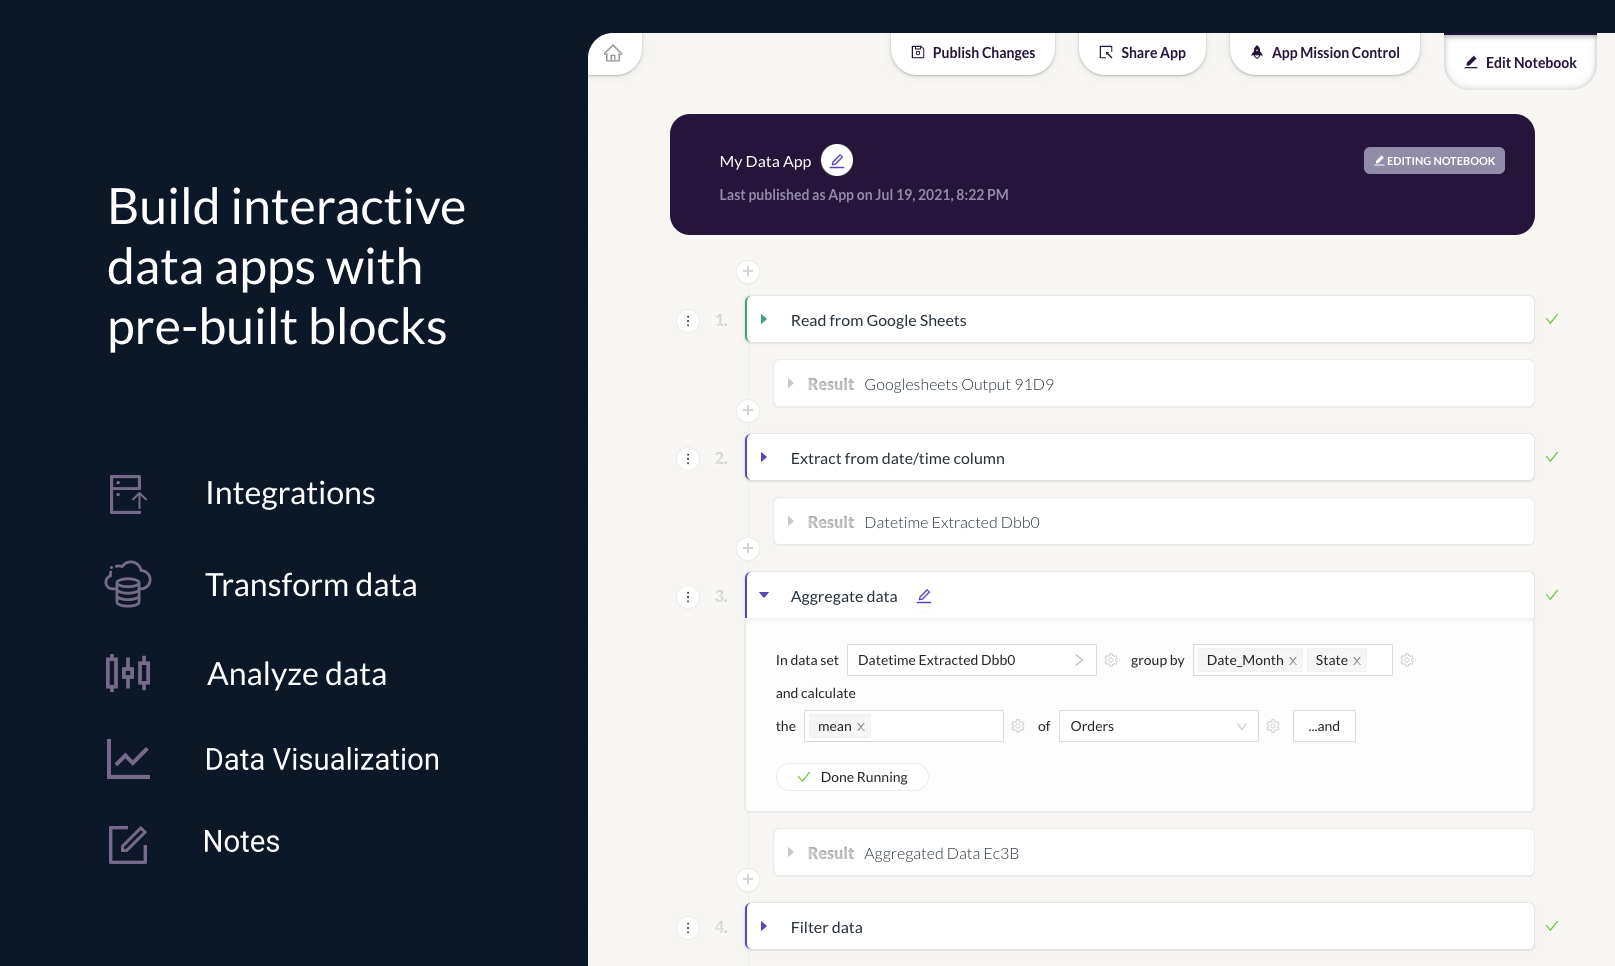Remove the mean tag from calculation

pos(861,727)
